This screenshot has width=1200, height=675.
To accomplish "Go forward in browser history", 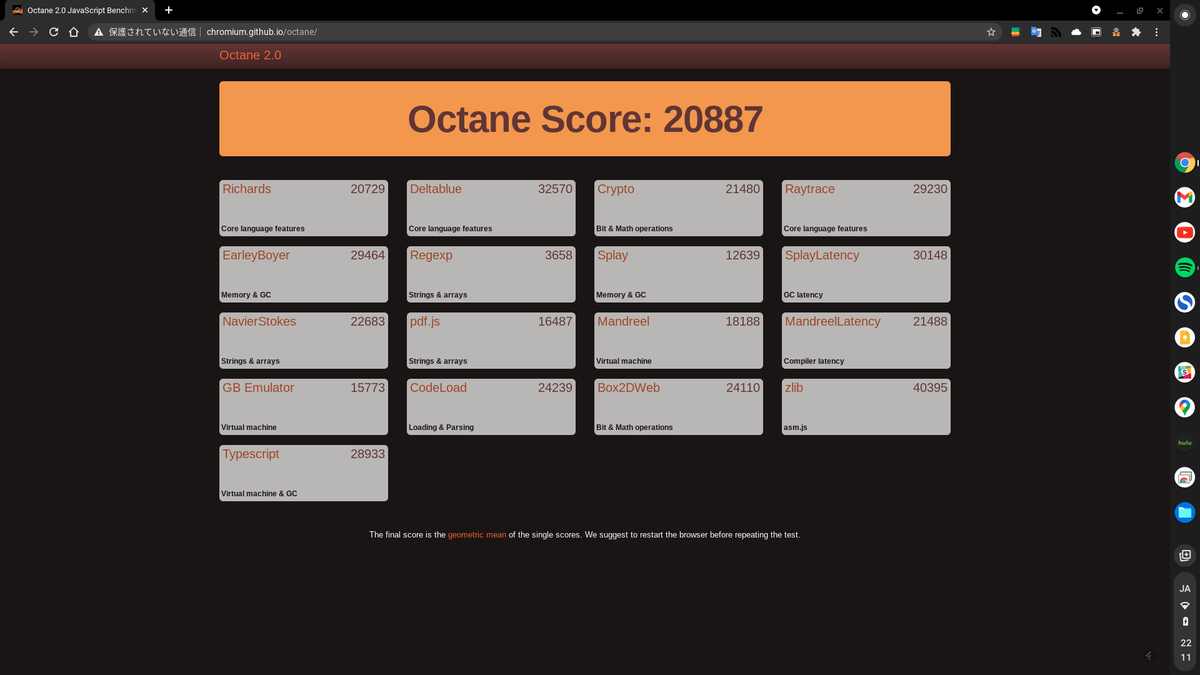I will [x=34, y=32].
